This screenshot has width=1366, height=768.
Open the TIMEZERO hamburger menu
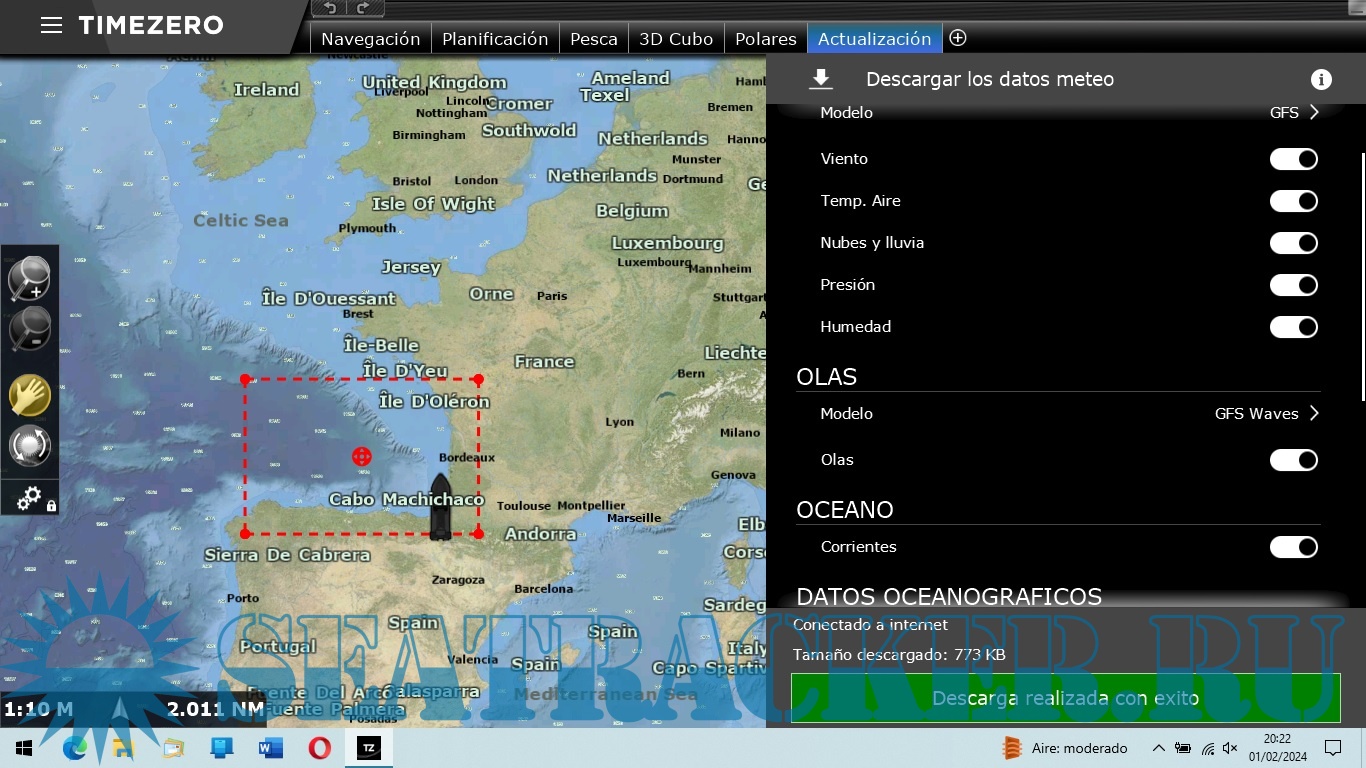(51, 25)
